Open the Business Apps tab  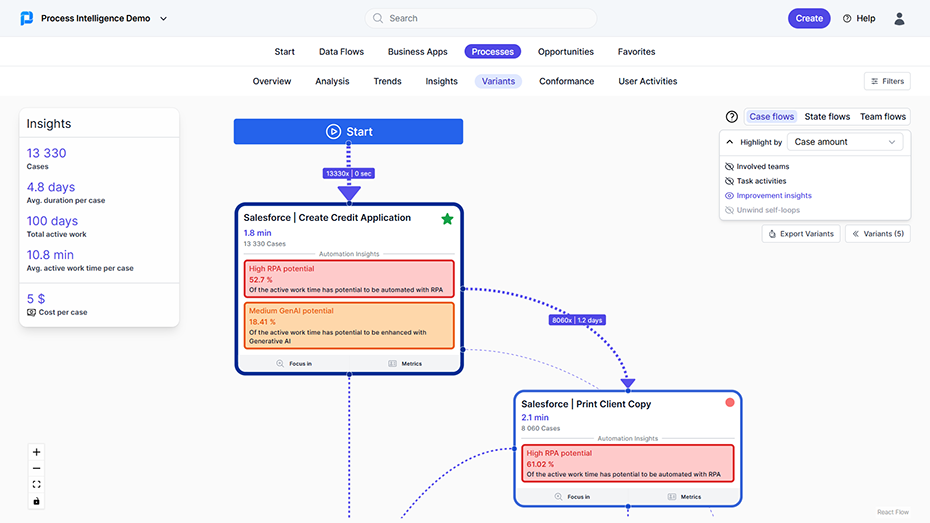pos(418,52)
